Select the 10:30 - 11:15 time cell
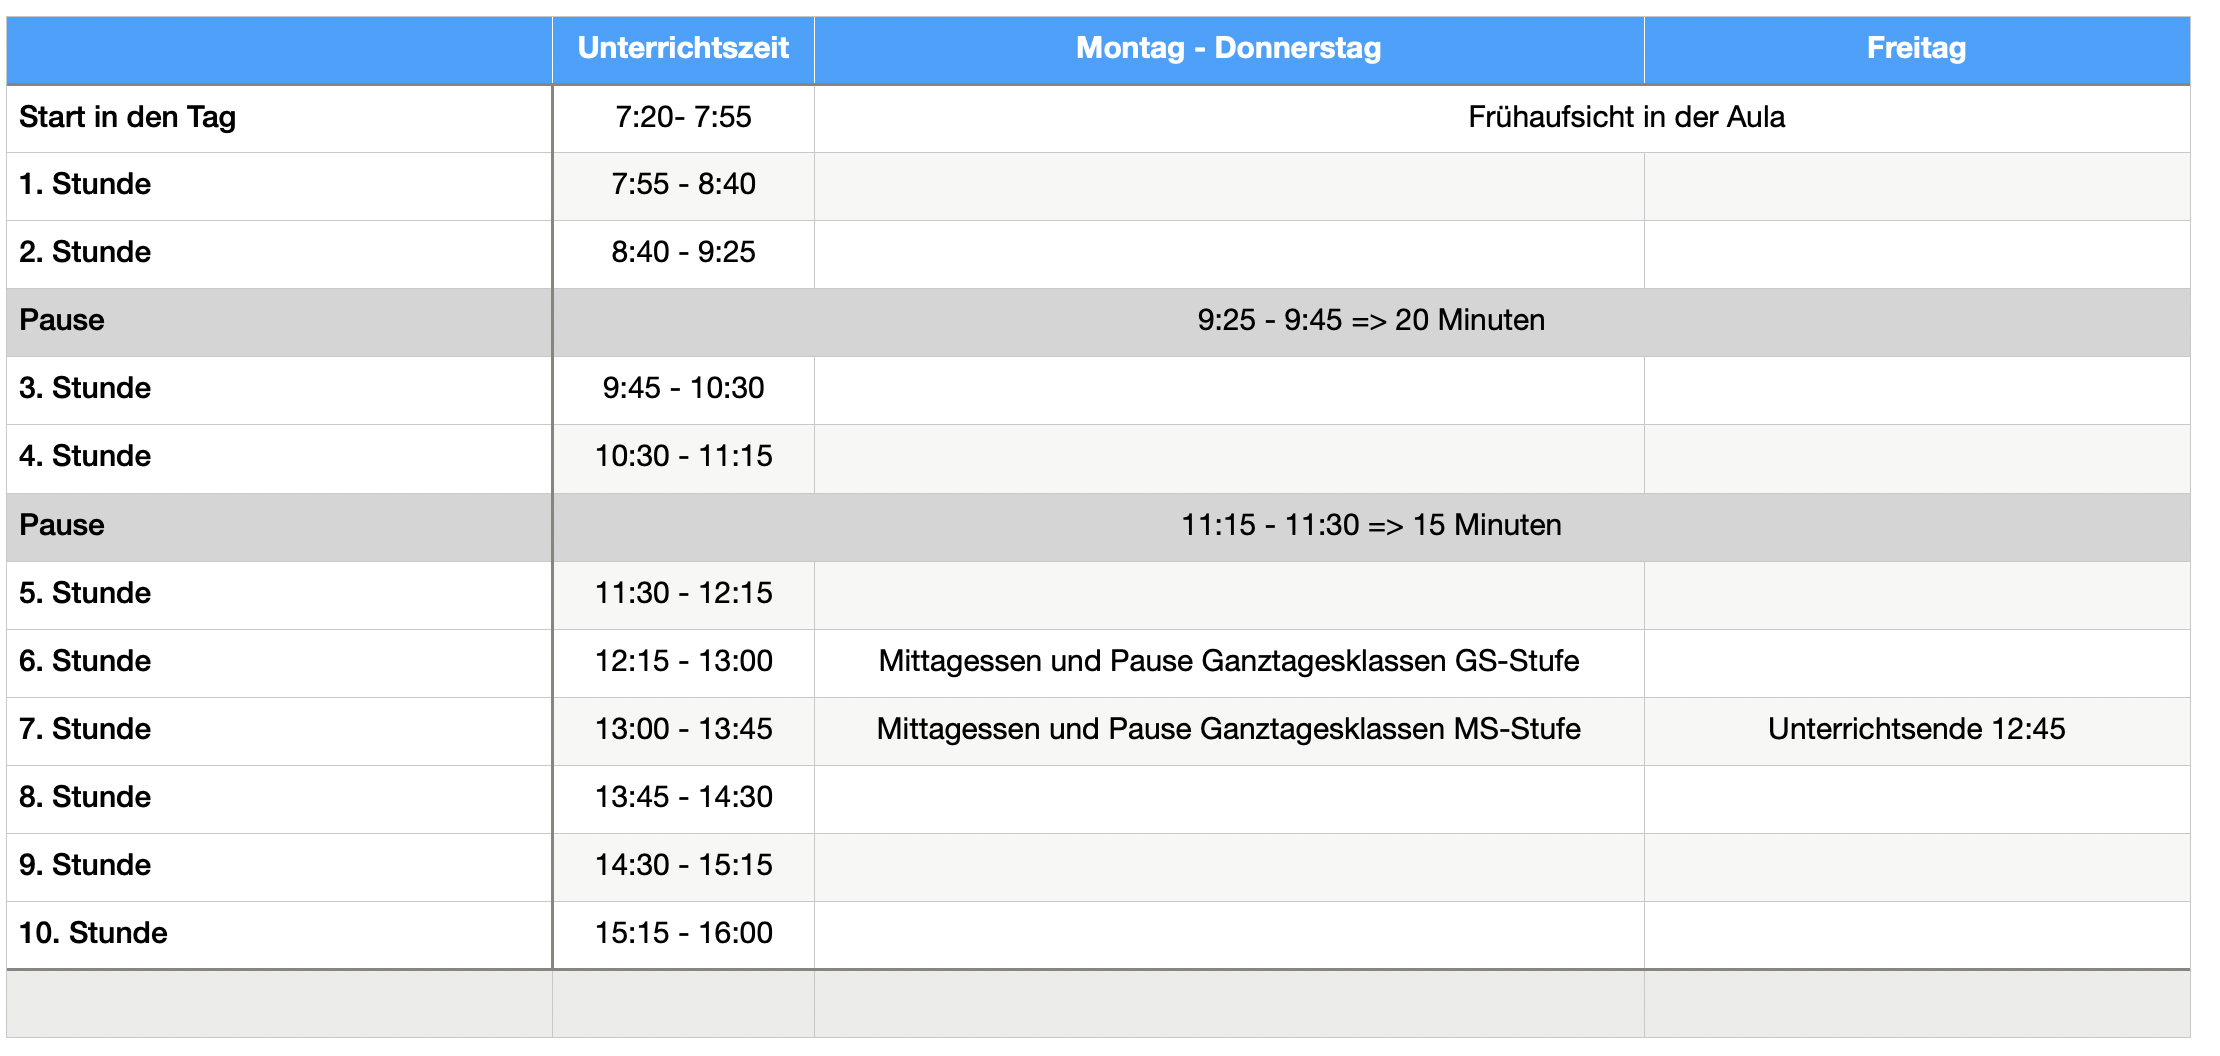 tap(683, 458)
